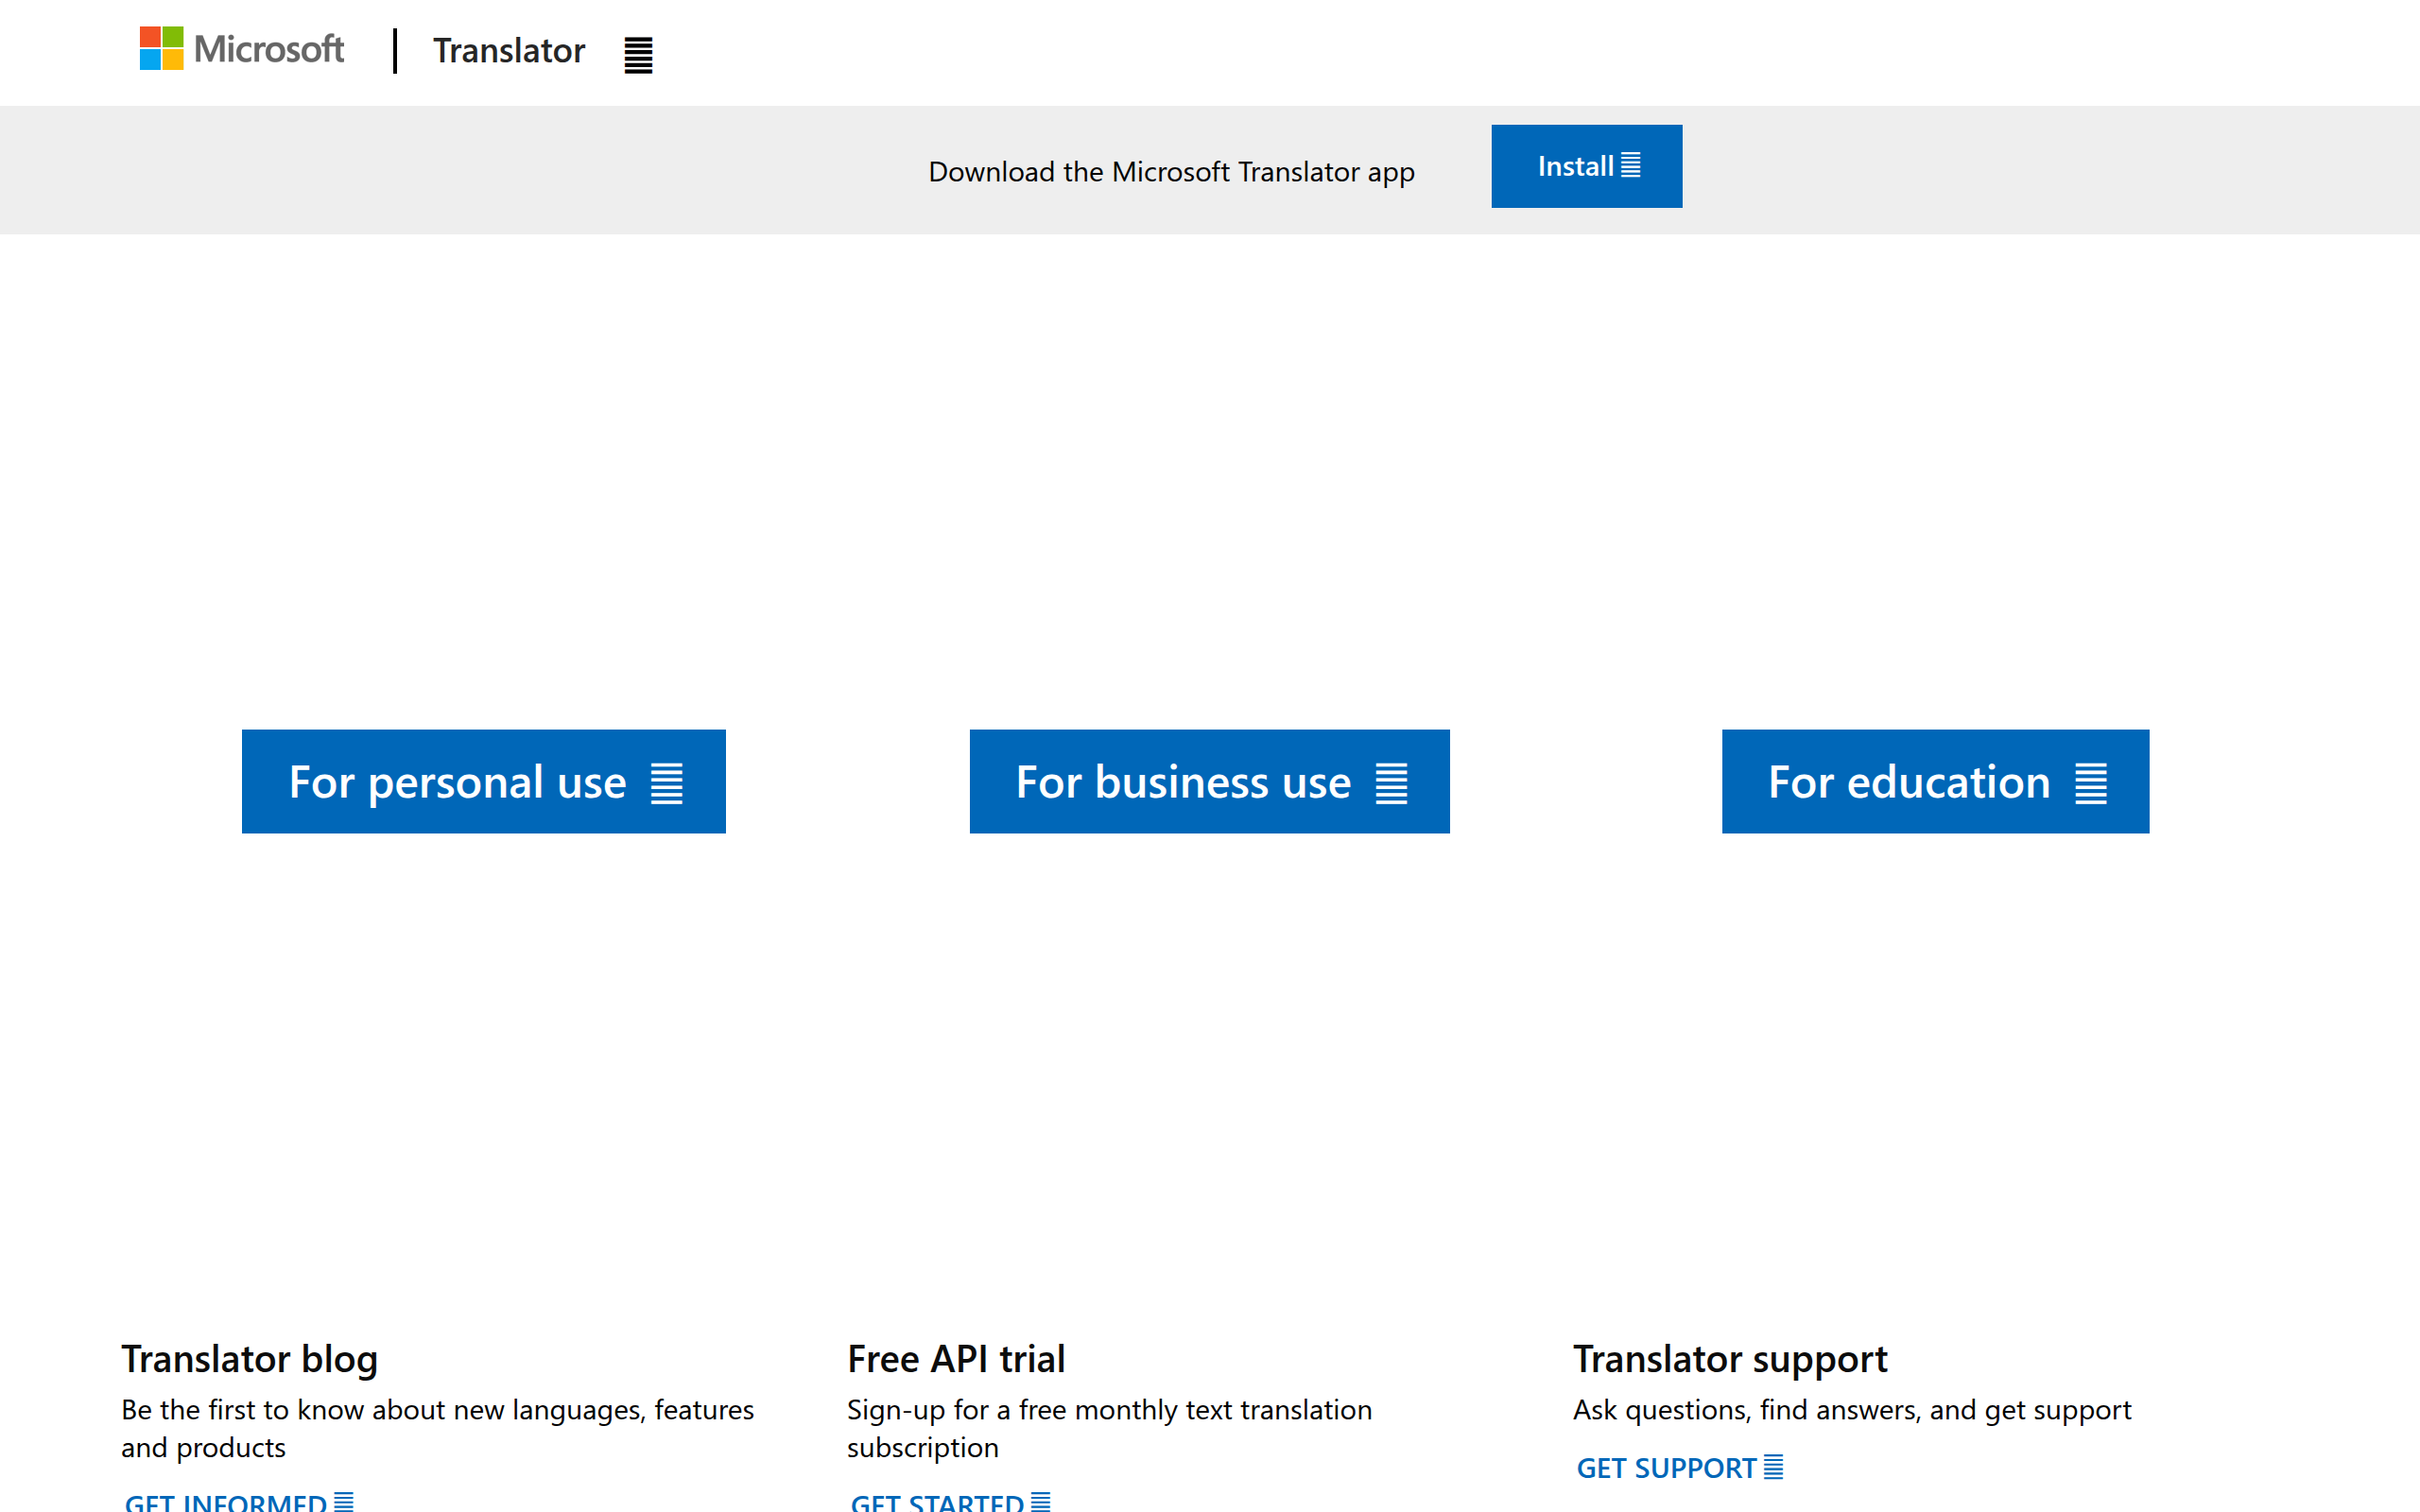
Task: Install the Microsoft Translator app
Action: (x=1586, y=166)
